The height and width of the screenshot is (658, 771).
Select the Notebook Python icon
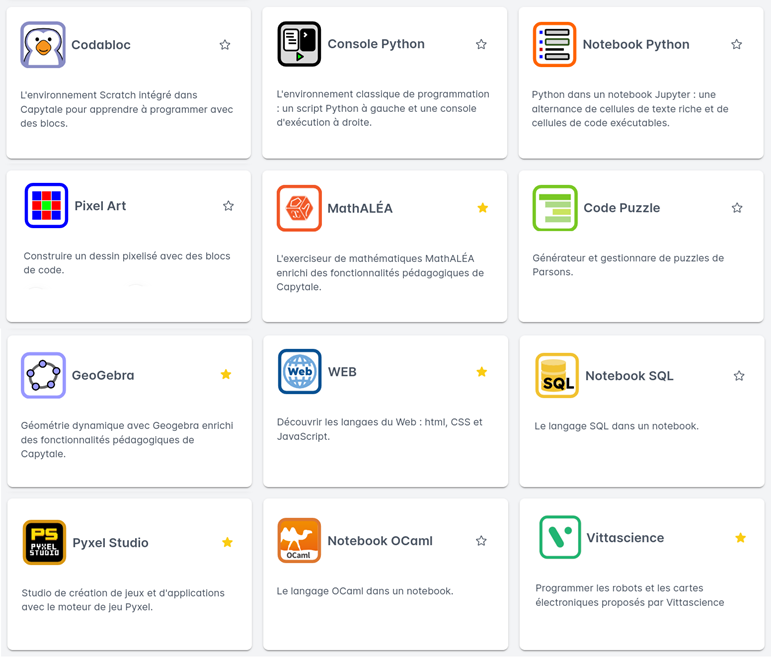pyautogui.click(x=555, y=44)
